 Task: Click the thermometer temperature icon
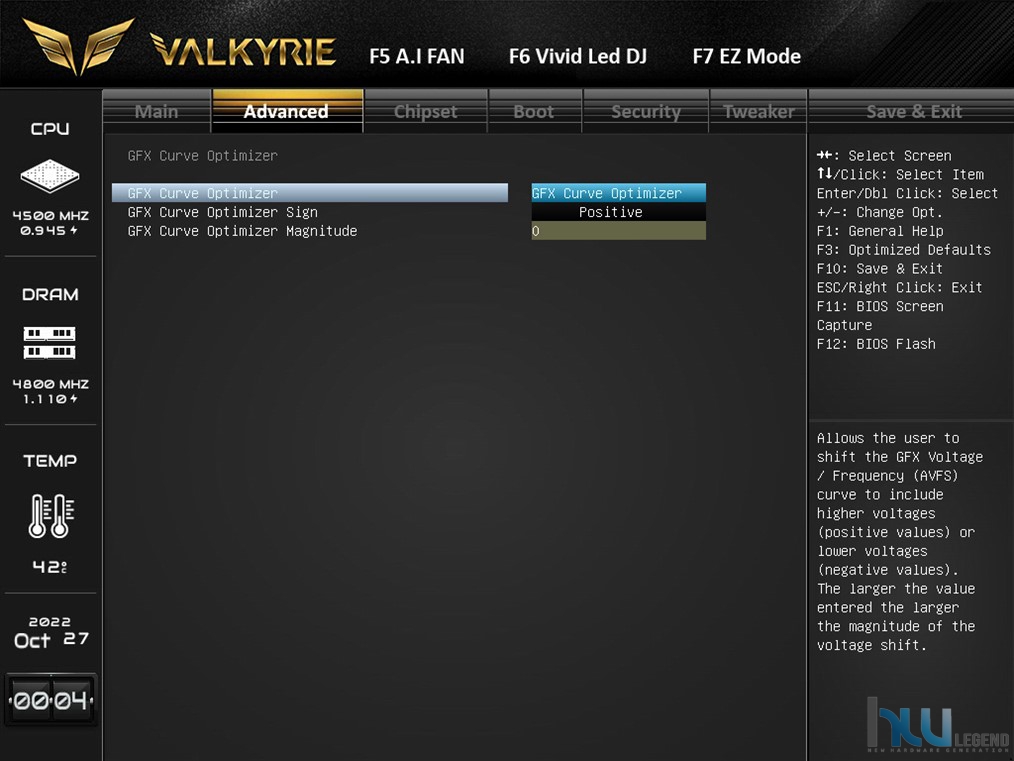click(51, 516)
